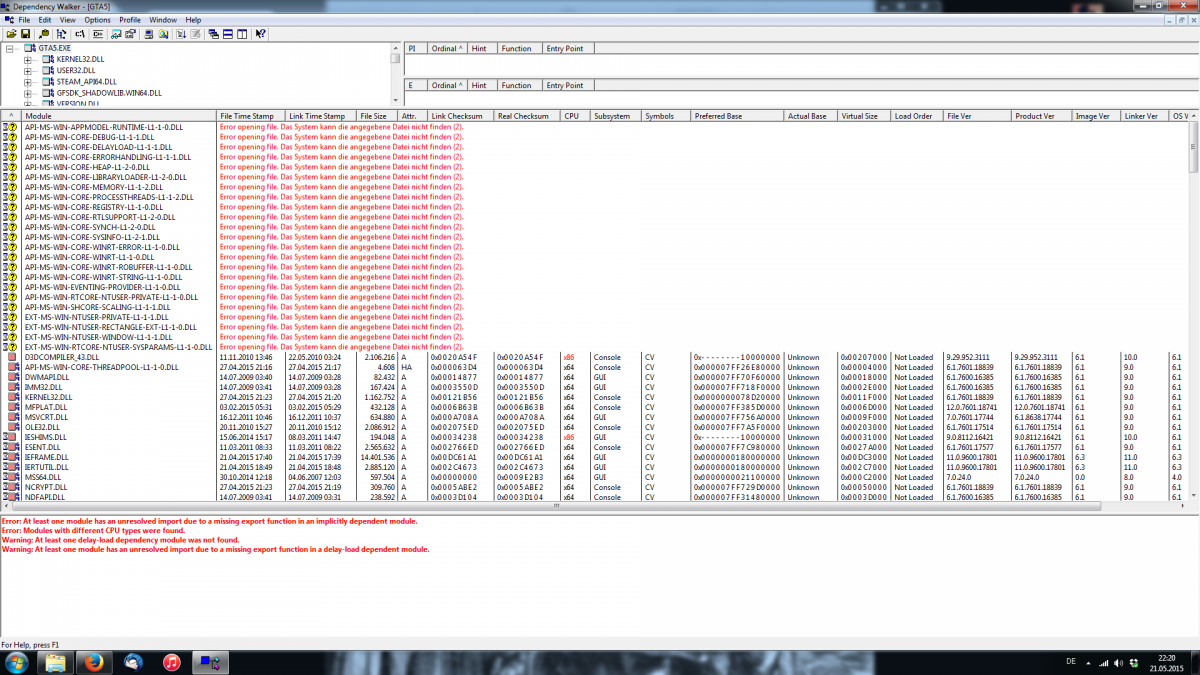The height and width of the screenshot is (675, 1200).
Task: Select the NCRYPT.DLL row in module list
Action: click(x=595, y=487)
